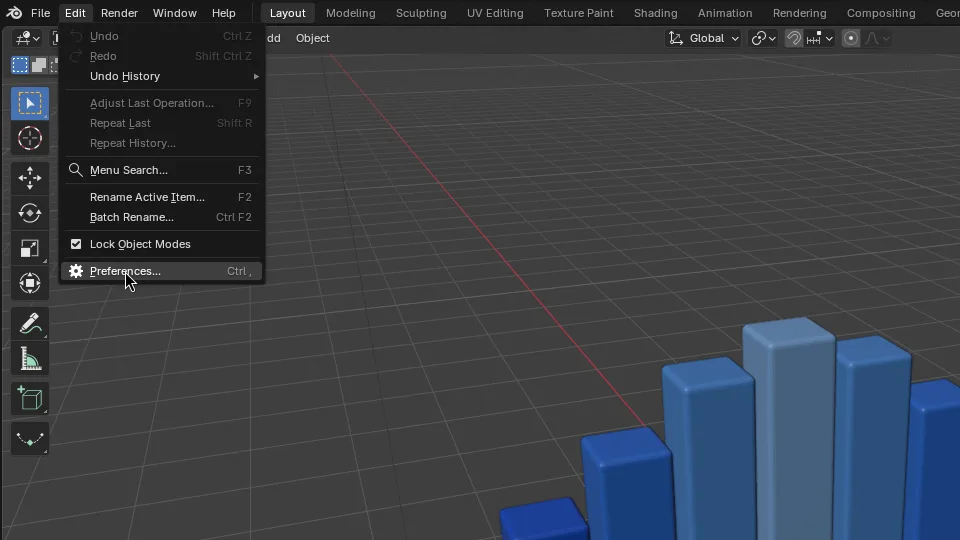This screenshot has width=960, height=540.
Task: Choose the set new selection mode icon
Action: pyautogui.click(x=20, y=65)
